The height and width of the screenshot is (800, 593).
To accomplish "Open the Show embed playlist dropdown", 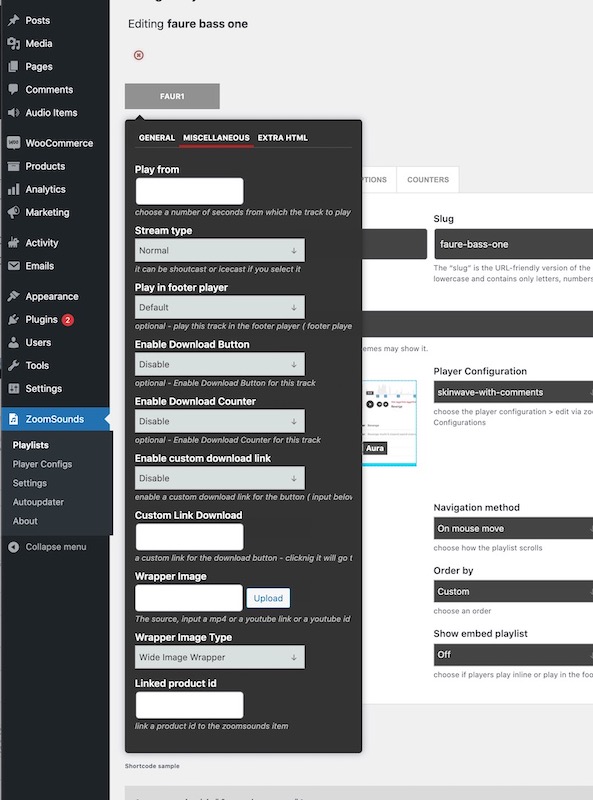I will tap(513, 655).
